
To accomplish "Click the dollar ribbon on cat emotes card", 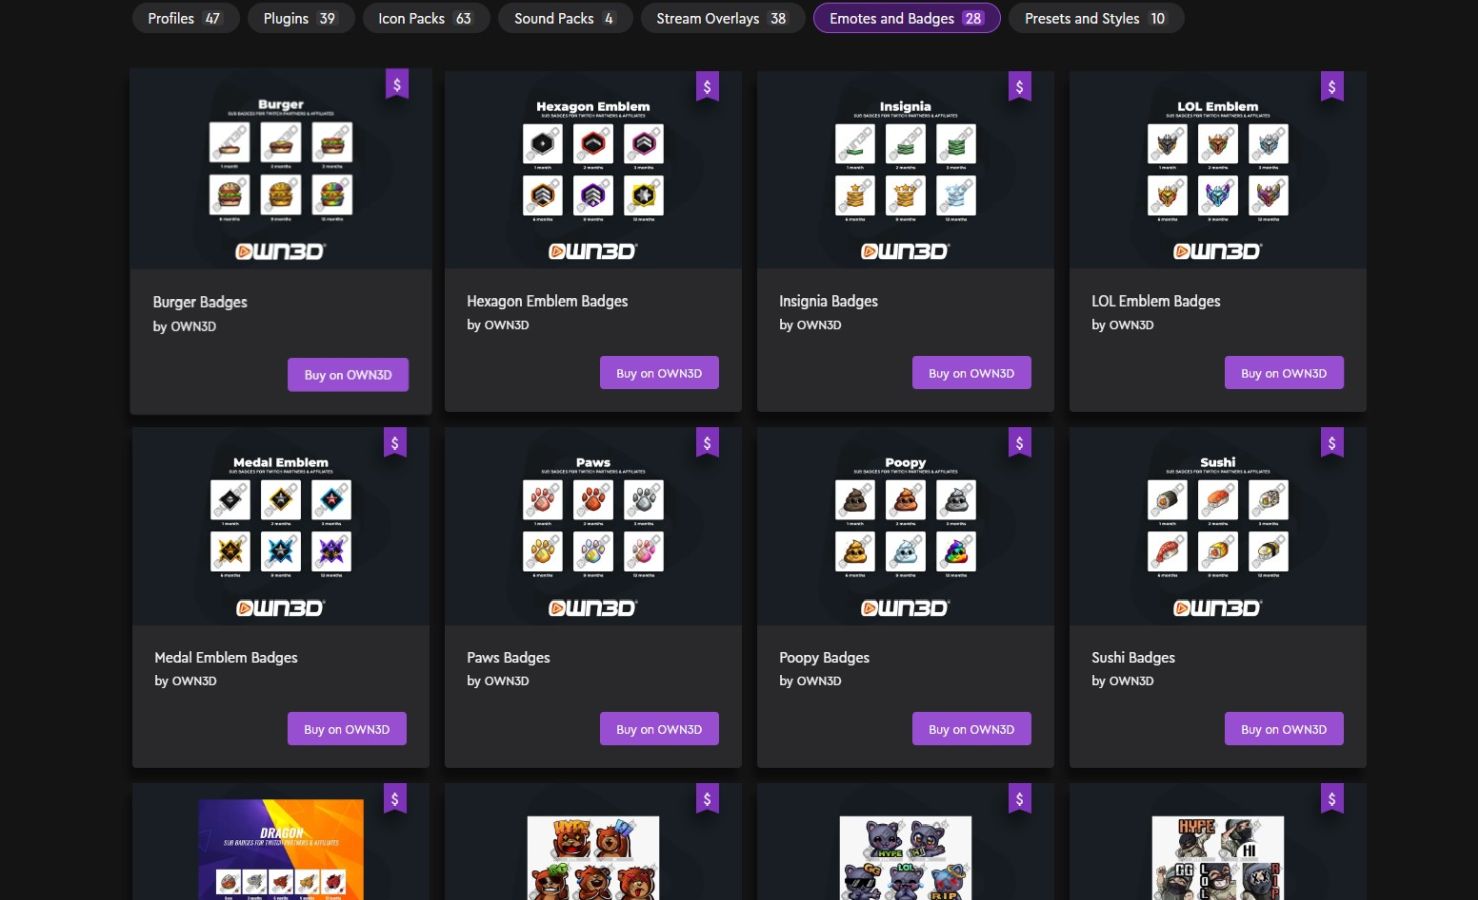I will point(1019,799).
